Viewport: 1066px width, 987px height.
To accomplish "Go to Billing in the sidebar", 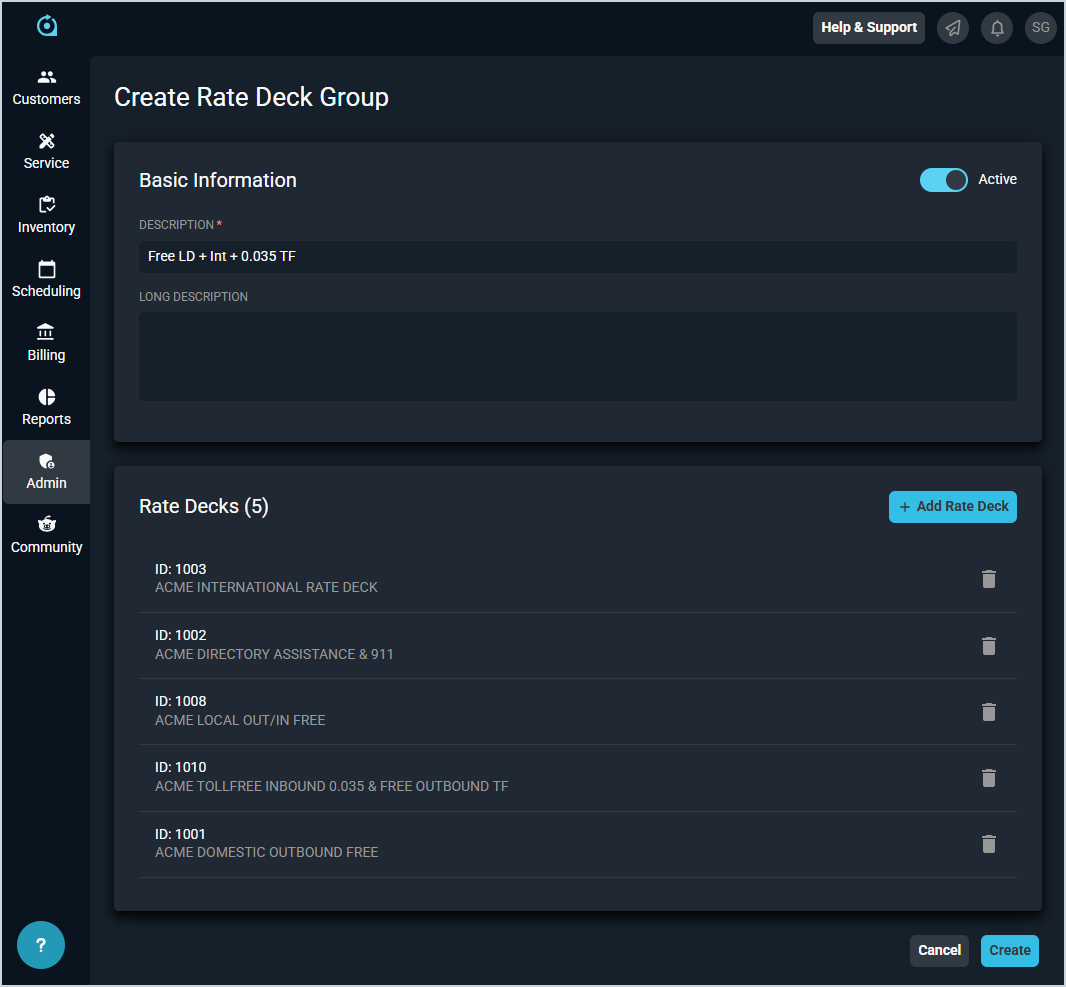I will pyautogui.click(x=46, y=344).
